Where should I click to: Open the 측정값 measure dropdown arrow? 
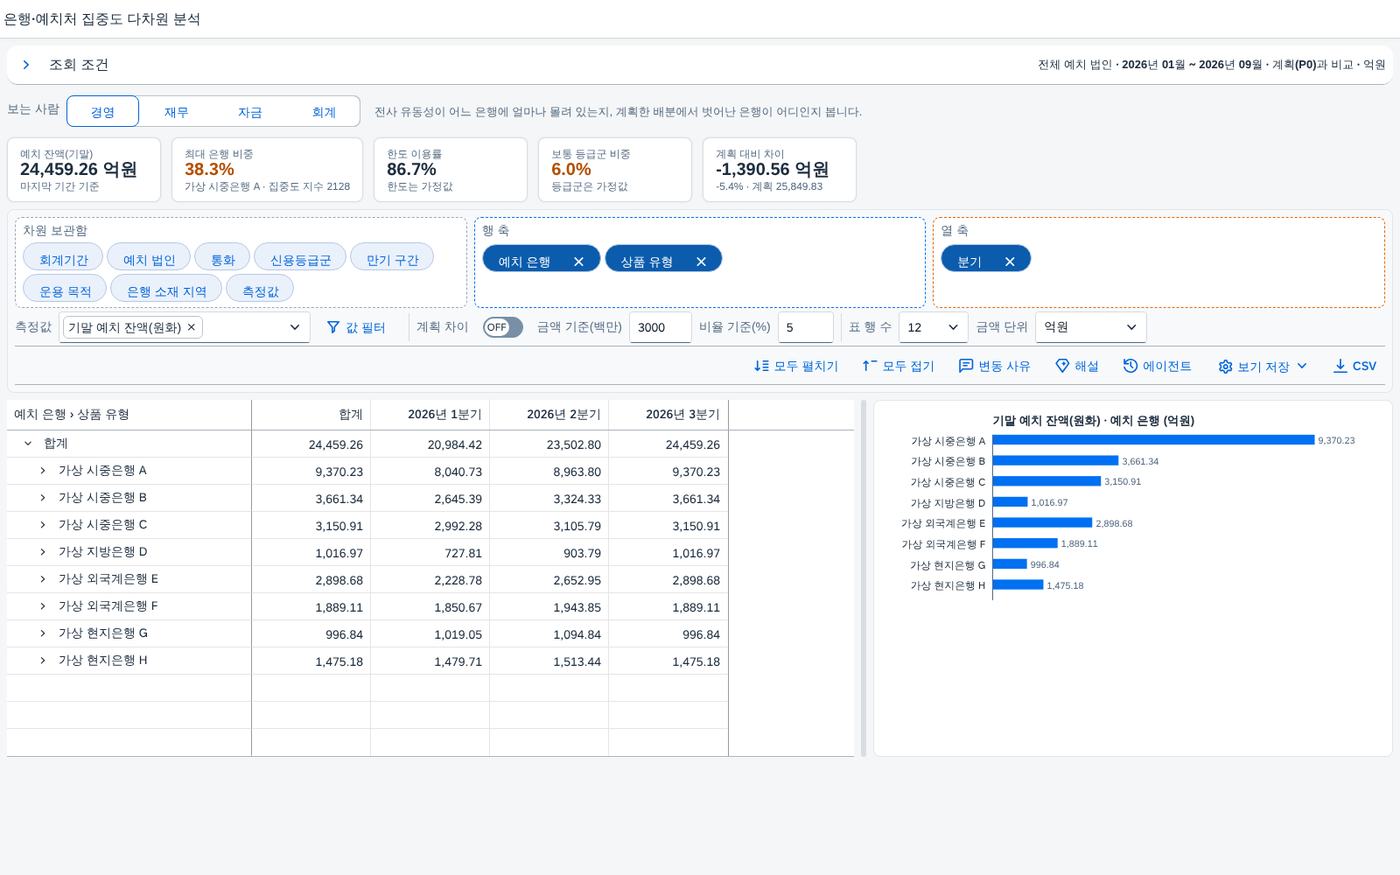coord(294,327)
